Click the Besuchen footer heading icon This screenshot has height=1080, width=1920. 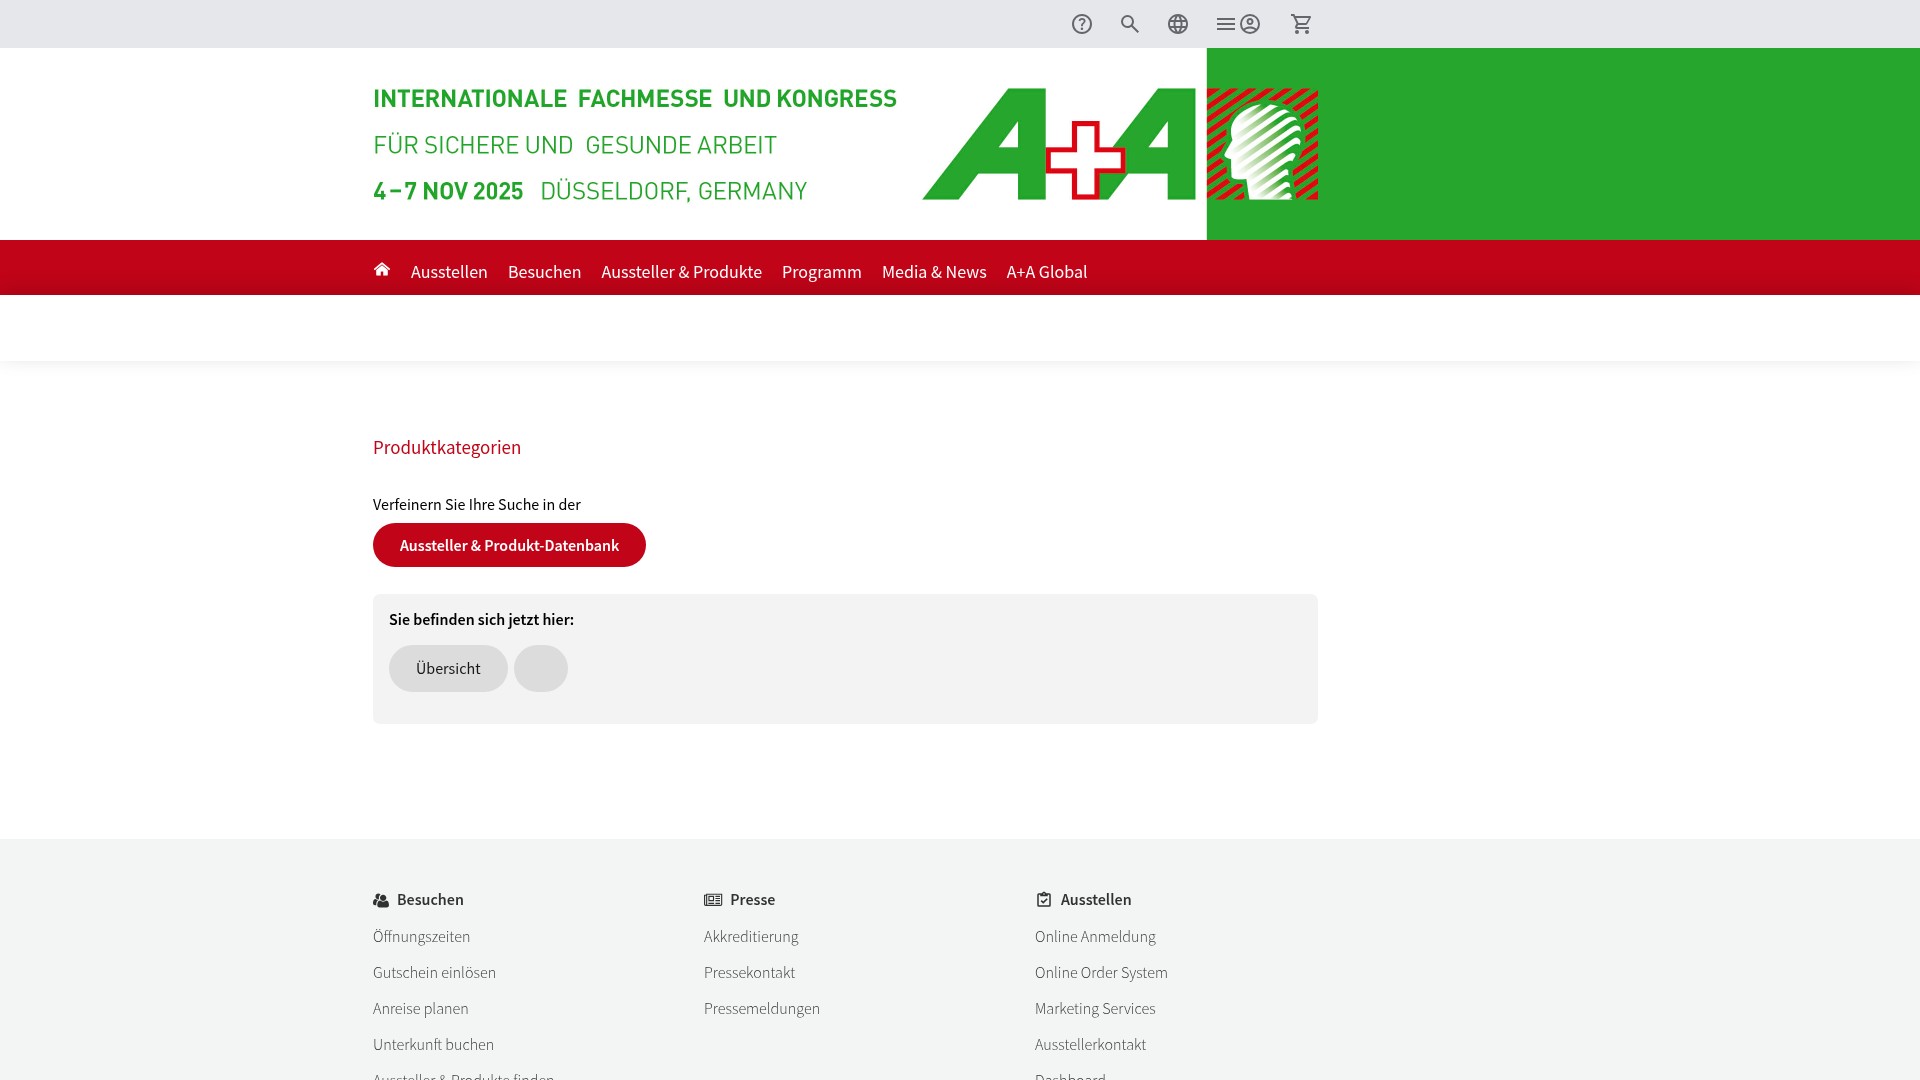[381, 900]
